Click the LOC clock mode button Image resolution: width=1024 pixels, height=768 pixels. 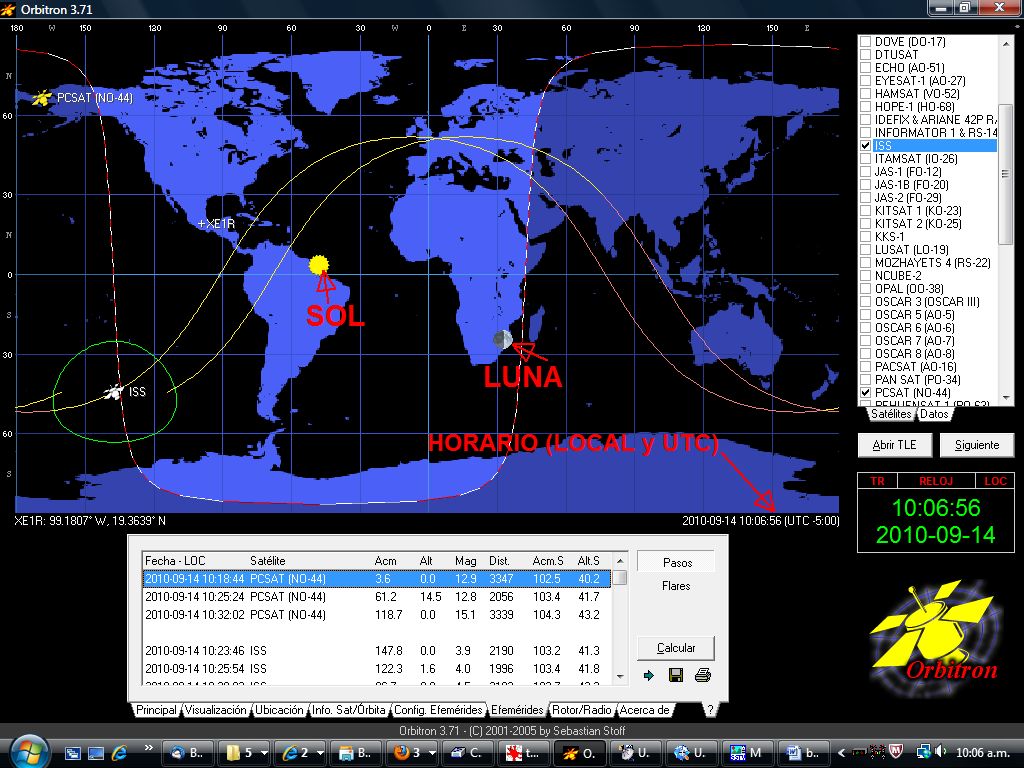pyautogui.click(x=995, y=481)
